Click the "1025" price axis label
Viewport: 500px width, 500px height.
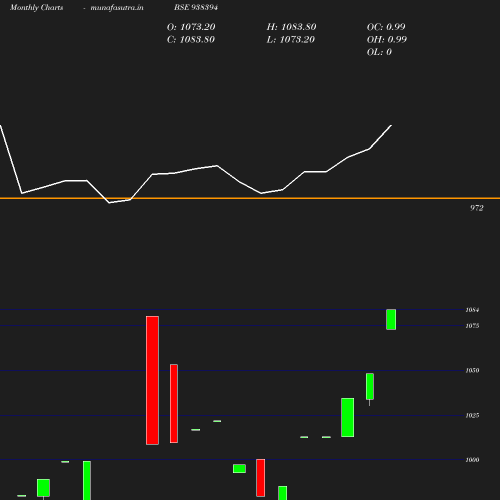coord(472,415)
